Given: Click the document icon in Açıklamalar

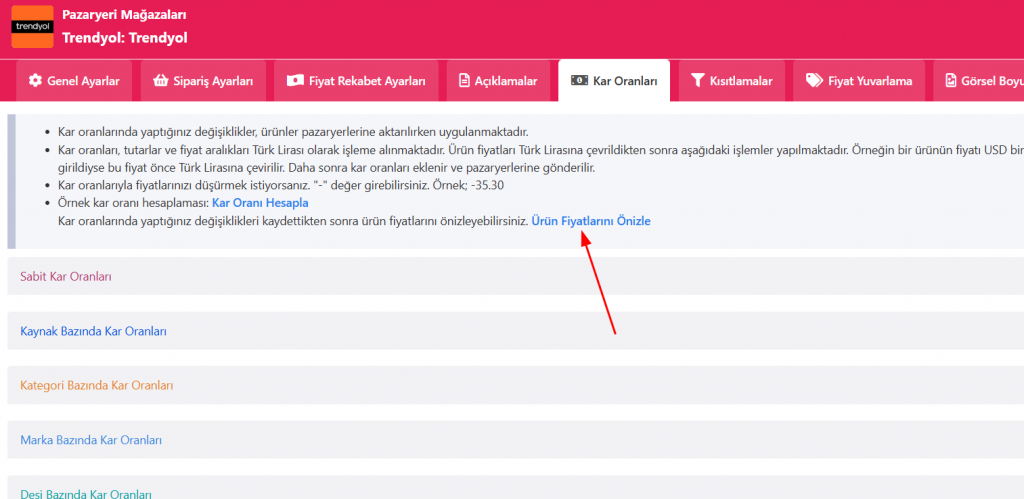Looking at the screenshot, I should pyautogui.click(x=465, y=81).
